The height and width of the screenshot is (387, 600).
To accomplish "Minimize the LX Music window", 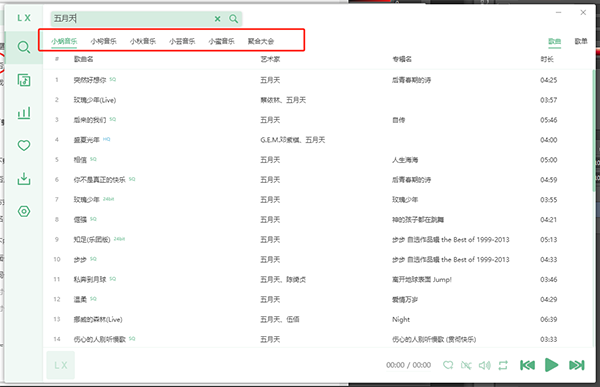I will coord(559,13).
